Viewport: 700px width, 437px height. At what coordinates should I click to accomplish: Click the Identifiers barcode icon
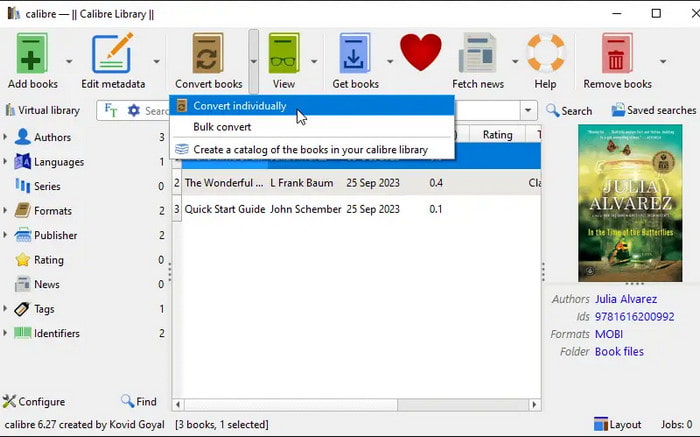point(22,333)
